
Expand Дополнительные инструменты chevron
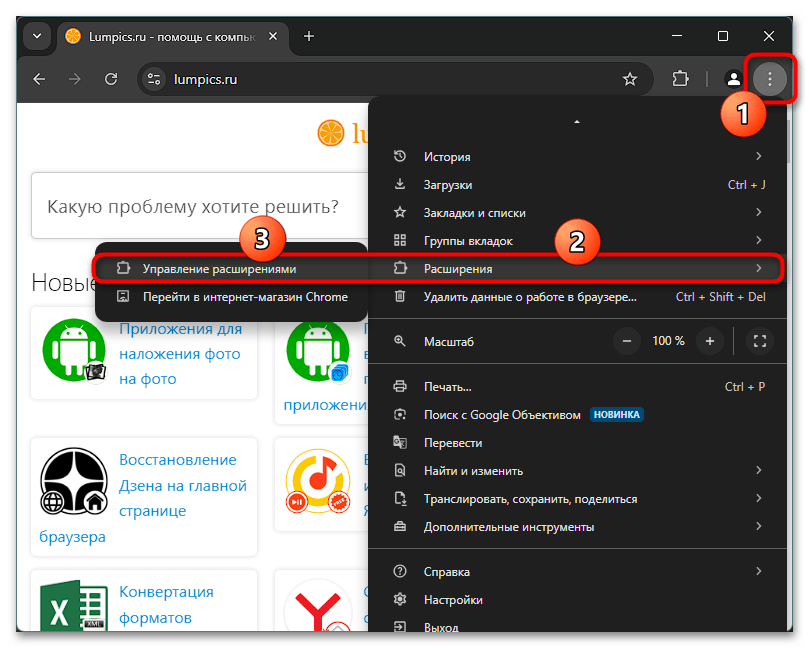(758, 526)
